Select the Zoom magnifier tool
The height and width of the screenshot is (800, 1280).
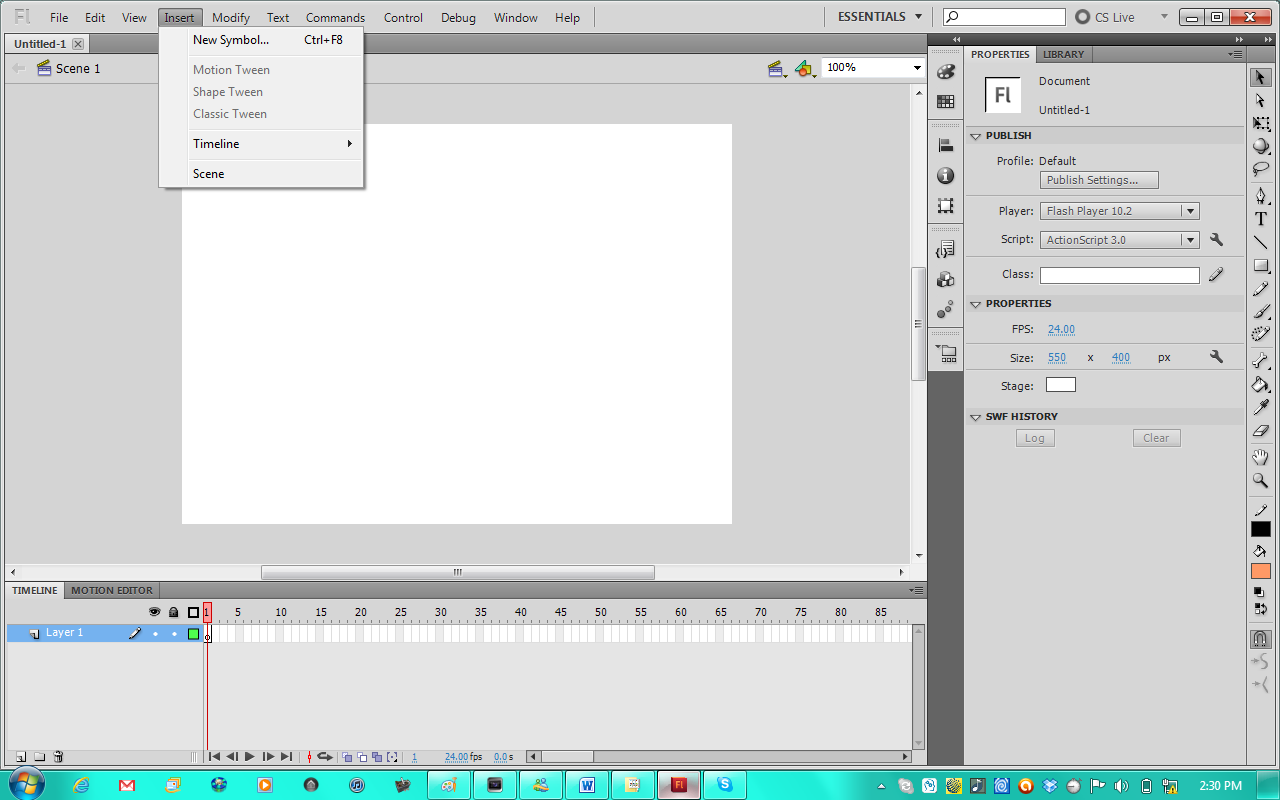coord(1261,480)
